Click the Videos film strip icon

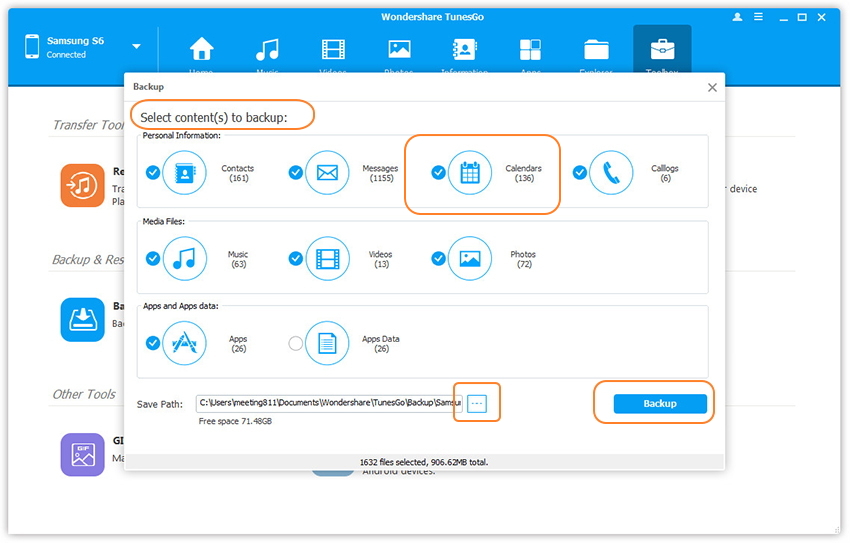click(x=327, y=258)
